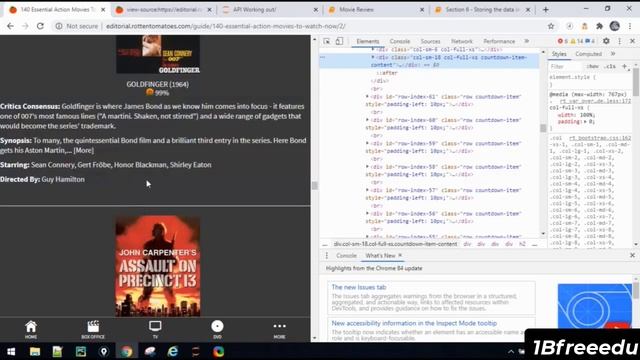Open 'The new Issues tab' link
640x360 pixels.
[359, 287]
